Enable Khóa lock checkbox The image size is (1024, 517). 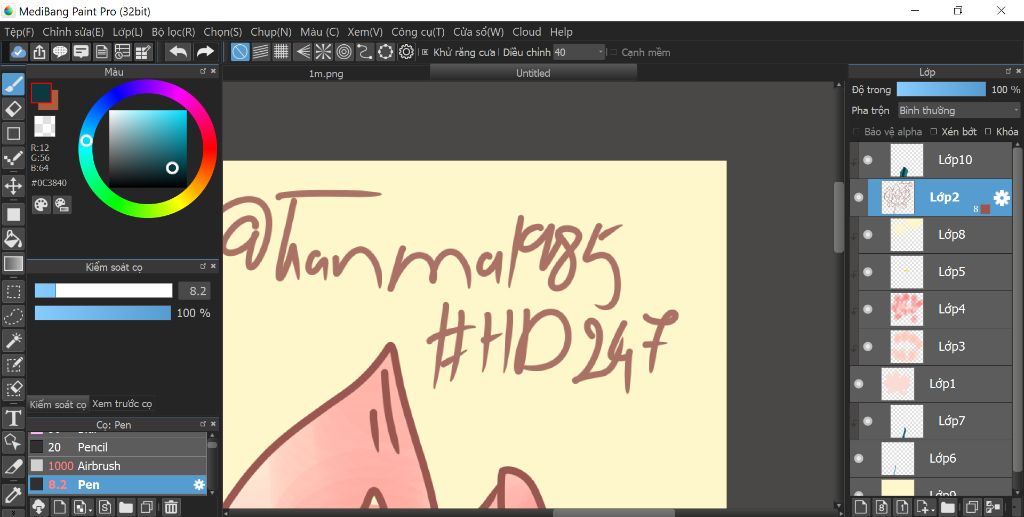988,132
